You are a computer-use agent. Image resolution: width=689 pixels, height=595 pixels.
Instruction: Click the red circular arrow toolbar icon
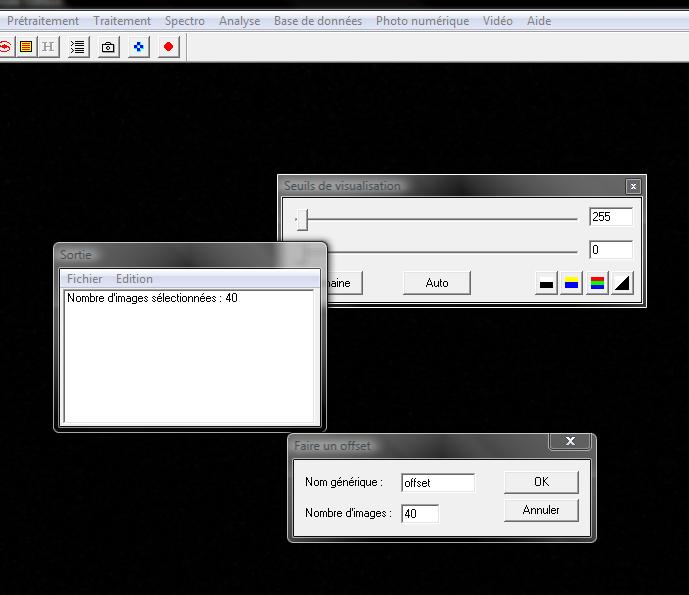click(5, 47)
